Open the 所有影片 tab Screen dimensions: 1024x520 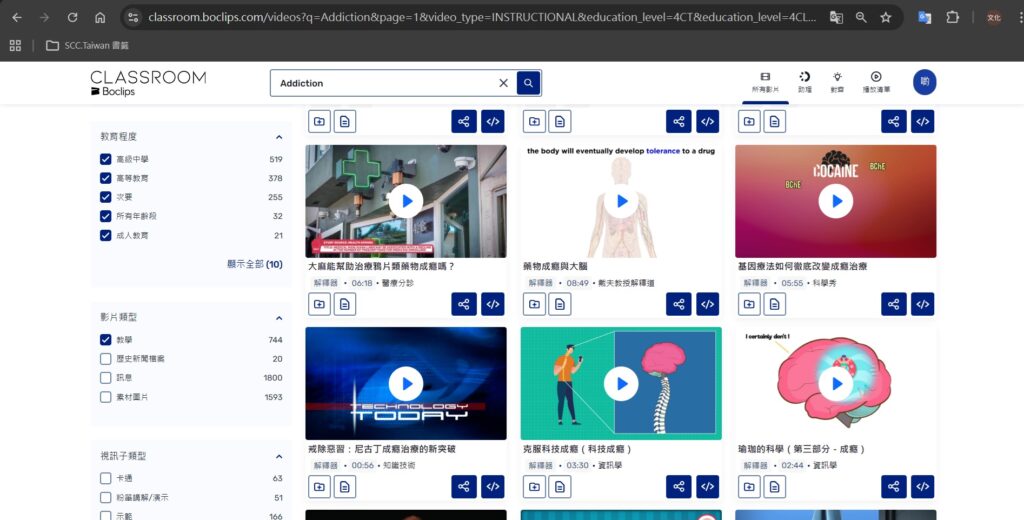[x=764, y=82]
